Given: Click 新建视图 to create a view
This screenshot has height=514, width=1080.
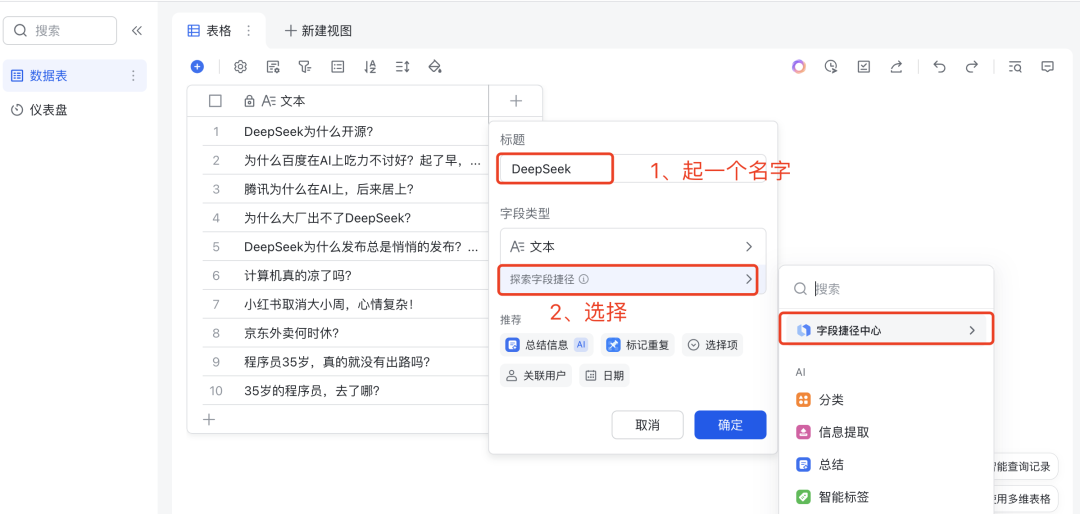Looking at the screenshot, I should (x=318, y=30).
